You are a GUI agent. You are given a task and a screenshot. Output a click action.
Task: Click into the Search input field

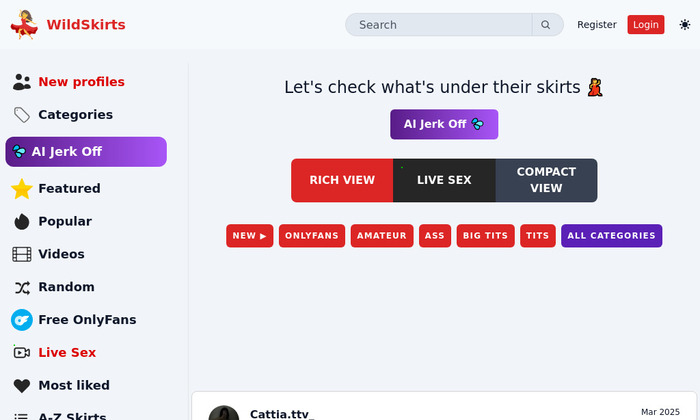point(440,25)
